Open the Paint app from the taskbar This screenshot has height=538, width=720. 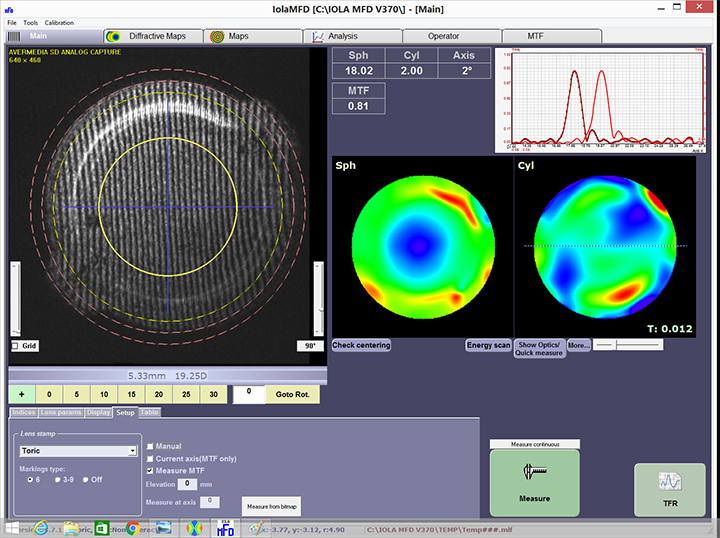click(256, 528)
